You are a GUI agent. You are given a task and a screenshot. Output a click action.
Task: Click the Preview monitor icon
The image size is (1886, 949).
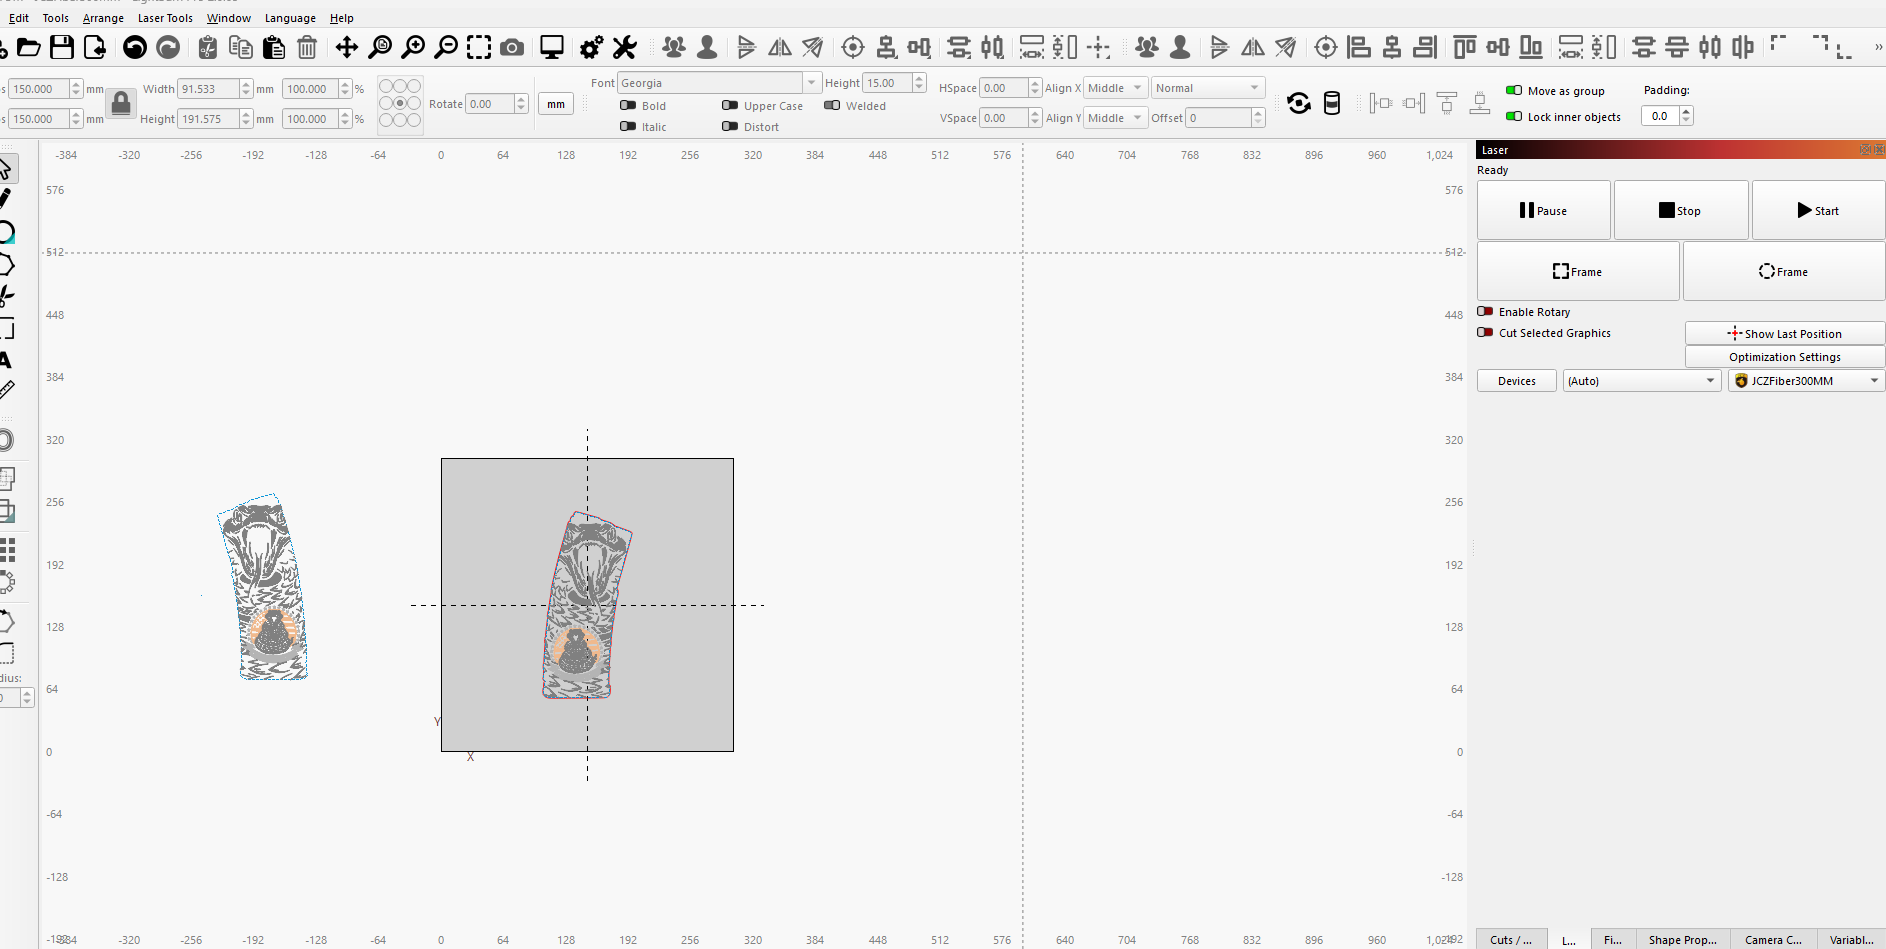(551, 47)
